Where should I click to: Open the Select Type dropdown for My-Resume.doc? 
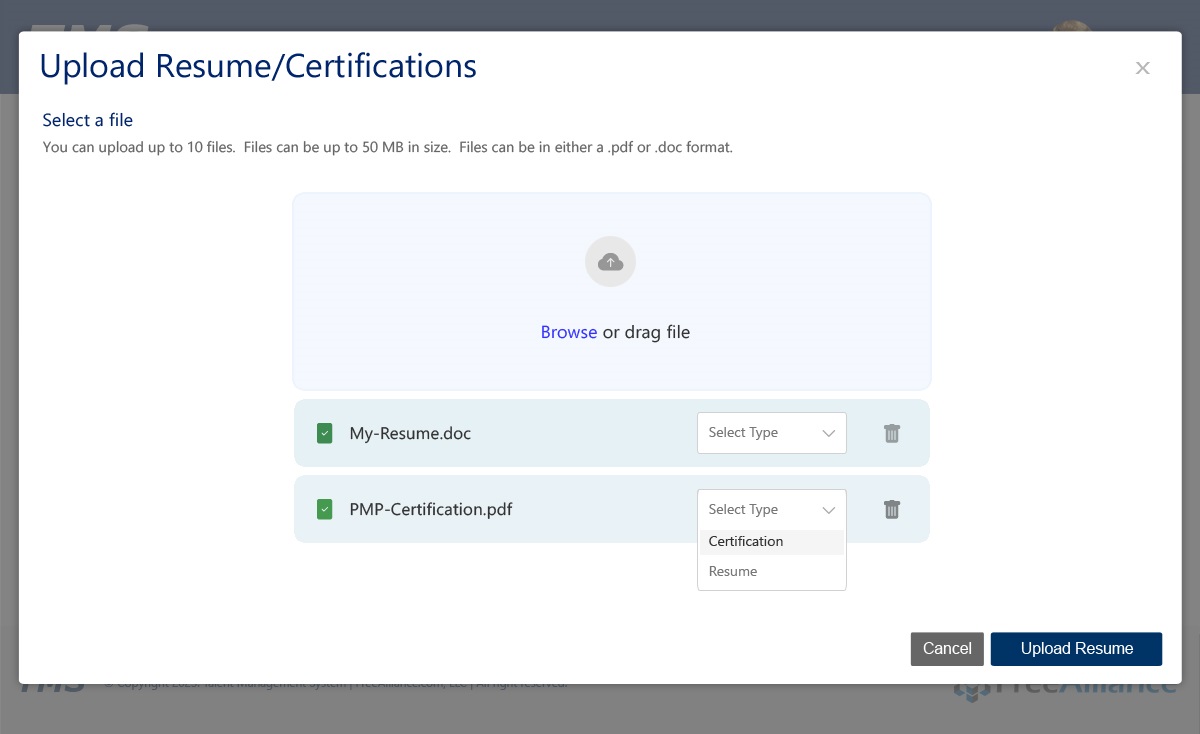(x=770, y=433)
